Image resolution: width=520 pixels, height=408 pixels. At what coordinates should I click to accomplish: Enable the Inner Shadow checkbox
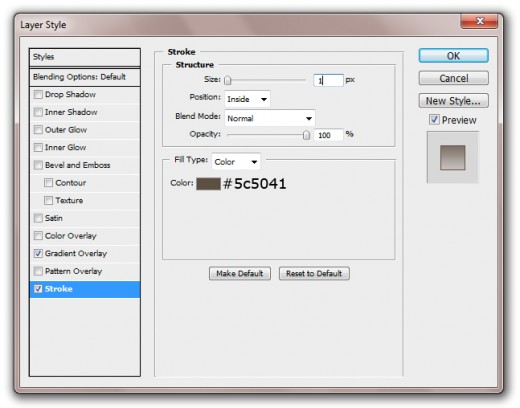click(38, 112)
